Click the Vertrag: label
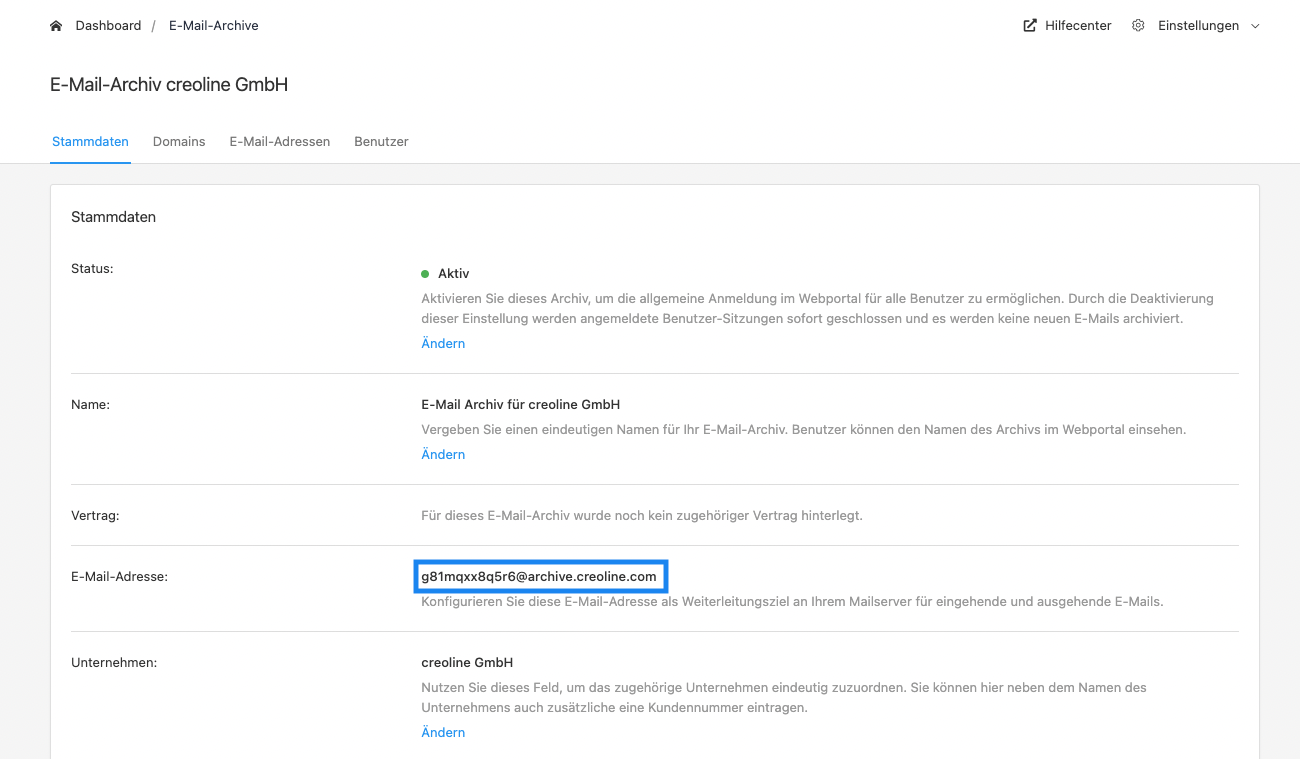The width and height of the screenshot is (1300, 759). click(95, 516)
